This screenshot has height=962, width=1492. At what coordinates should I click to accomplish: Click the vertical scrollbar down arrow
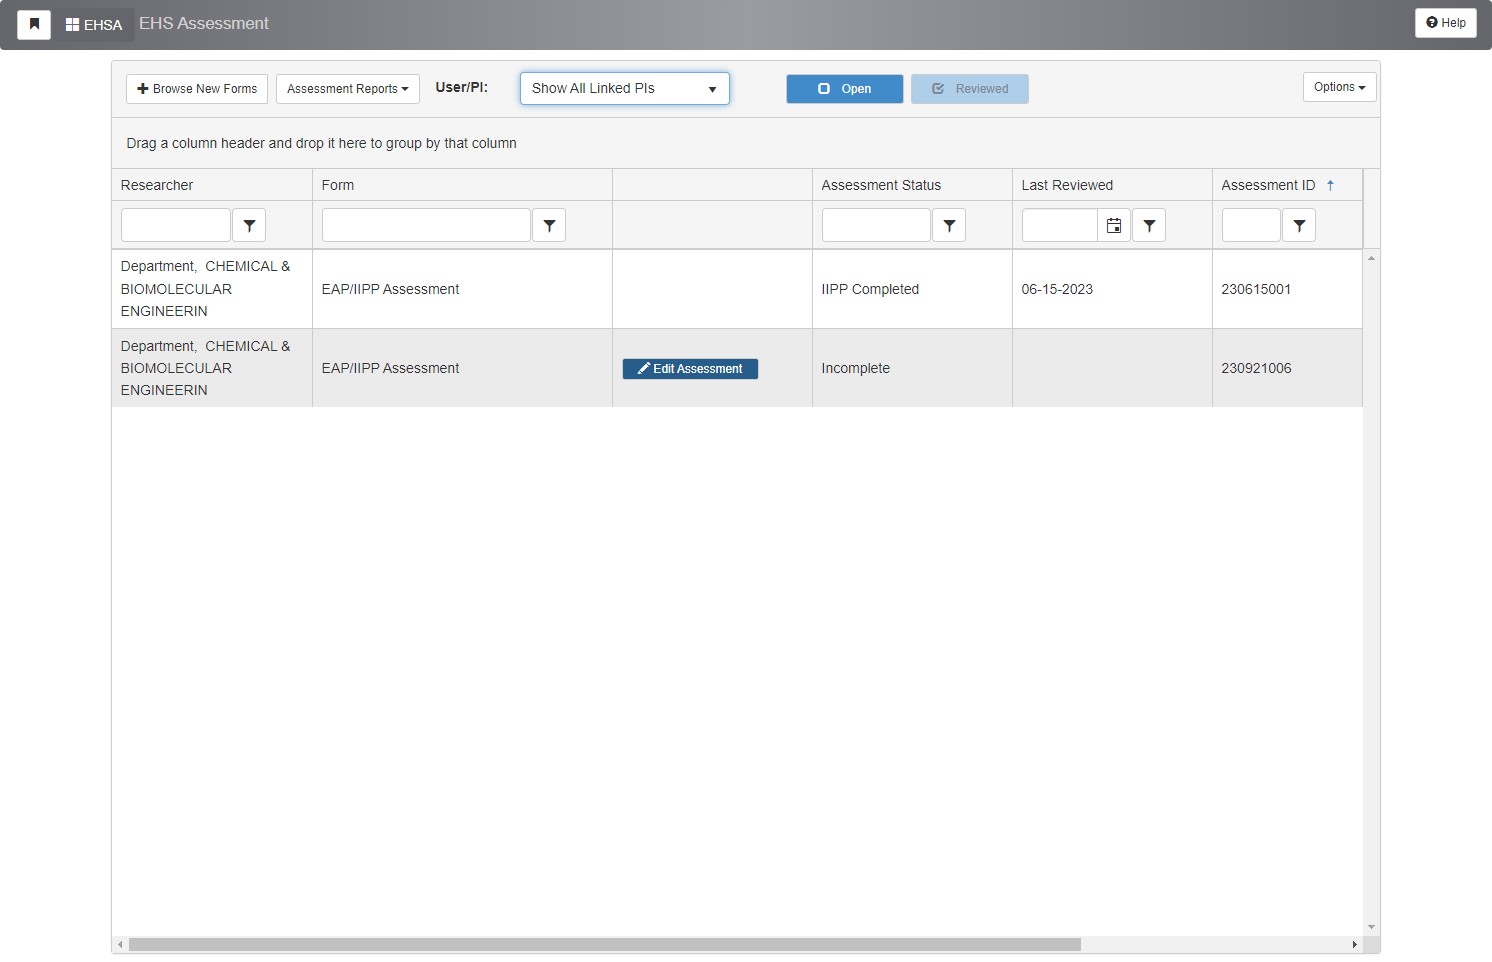point(1371,927)
